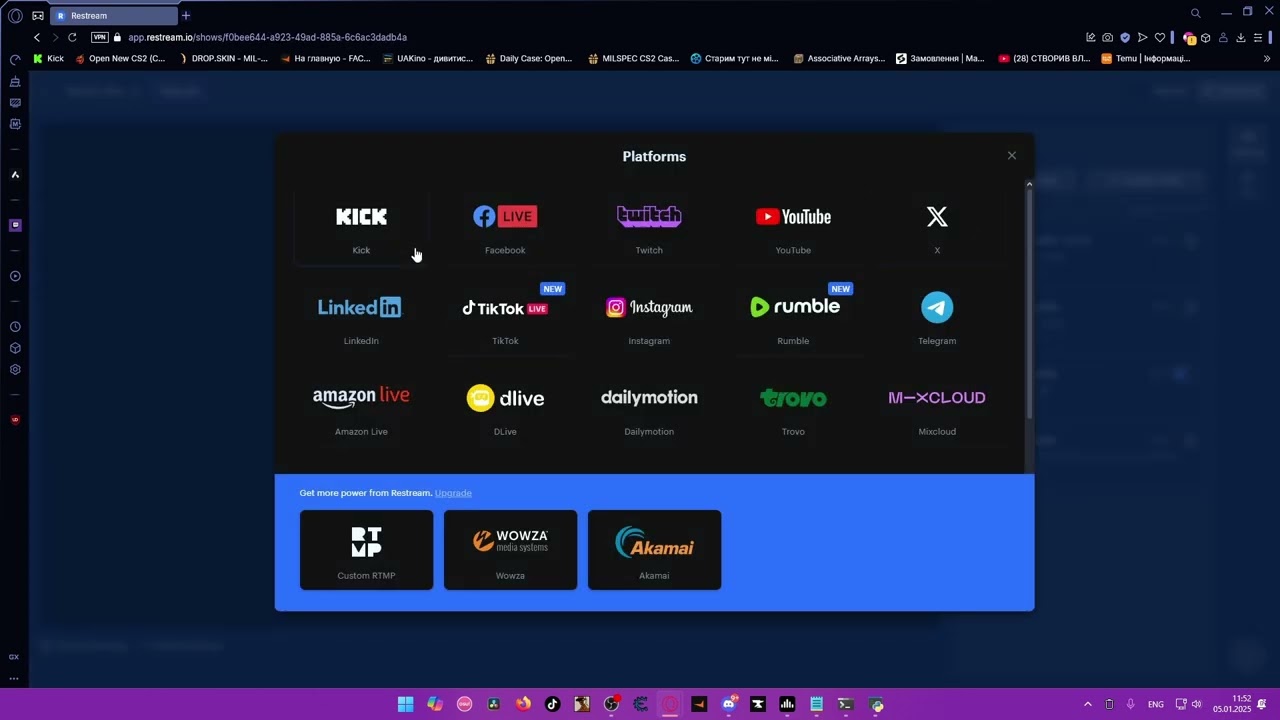Show hidden system tray icons
The image size is (1280, 720).
point(1088,704)
